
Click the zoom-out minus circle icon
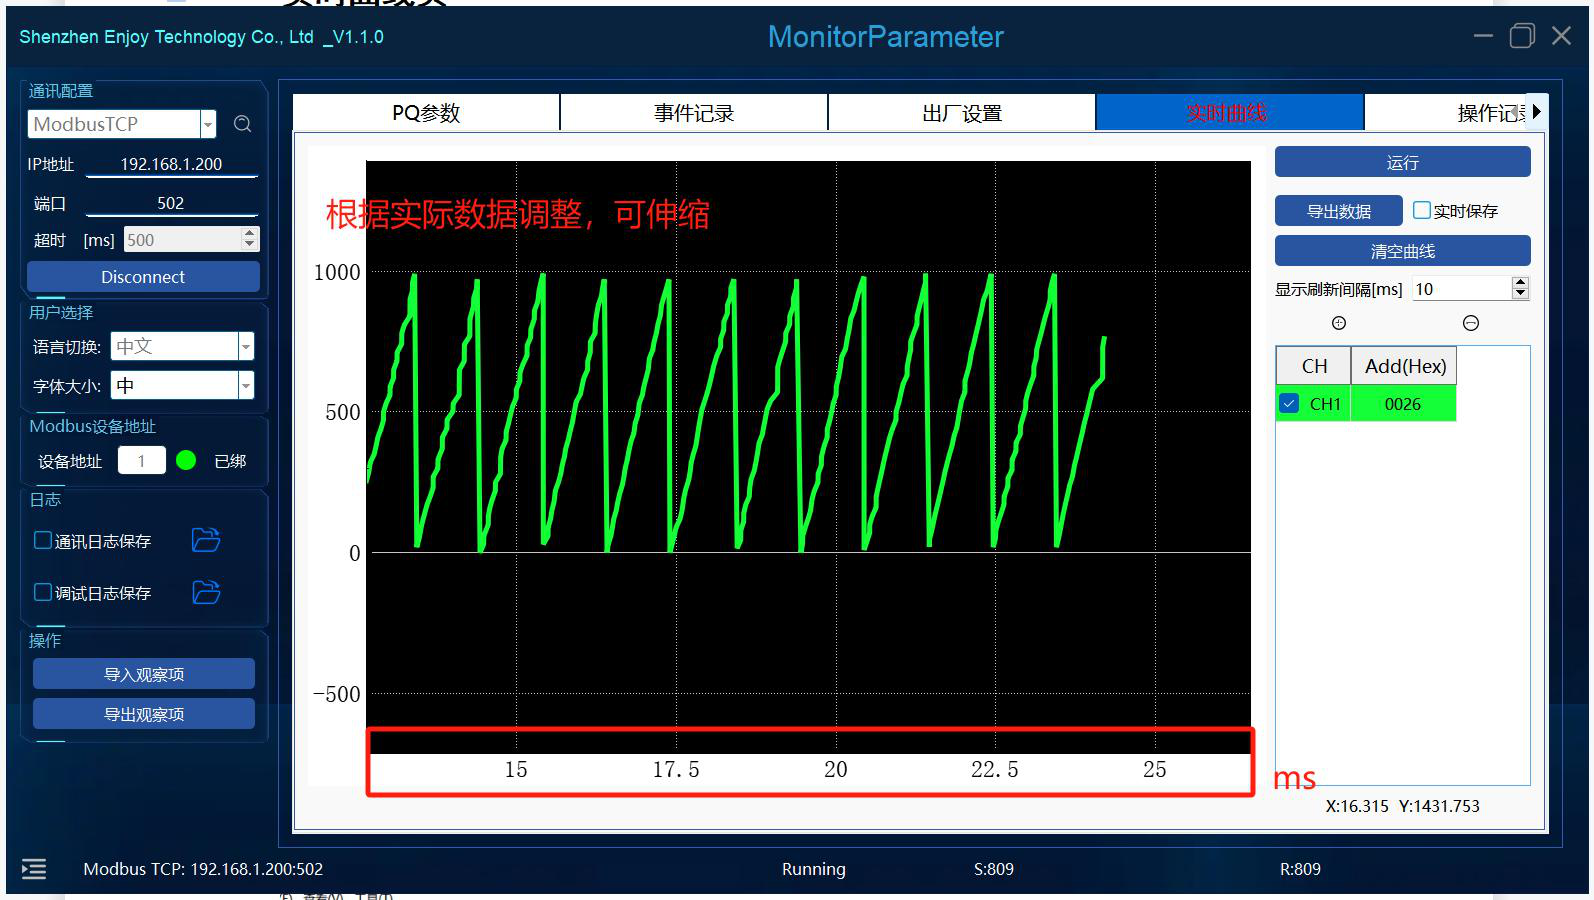pyautogui.click(x=1471, y=323)
